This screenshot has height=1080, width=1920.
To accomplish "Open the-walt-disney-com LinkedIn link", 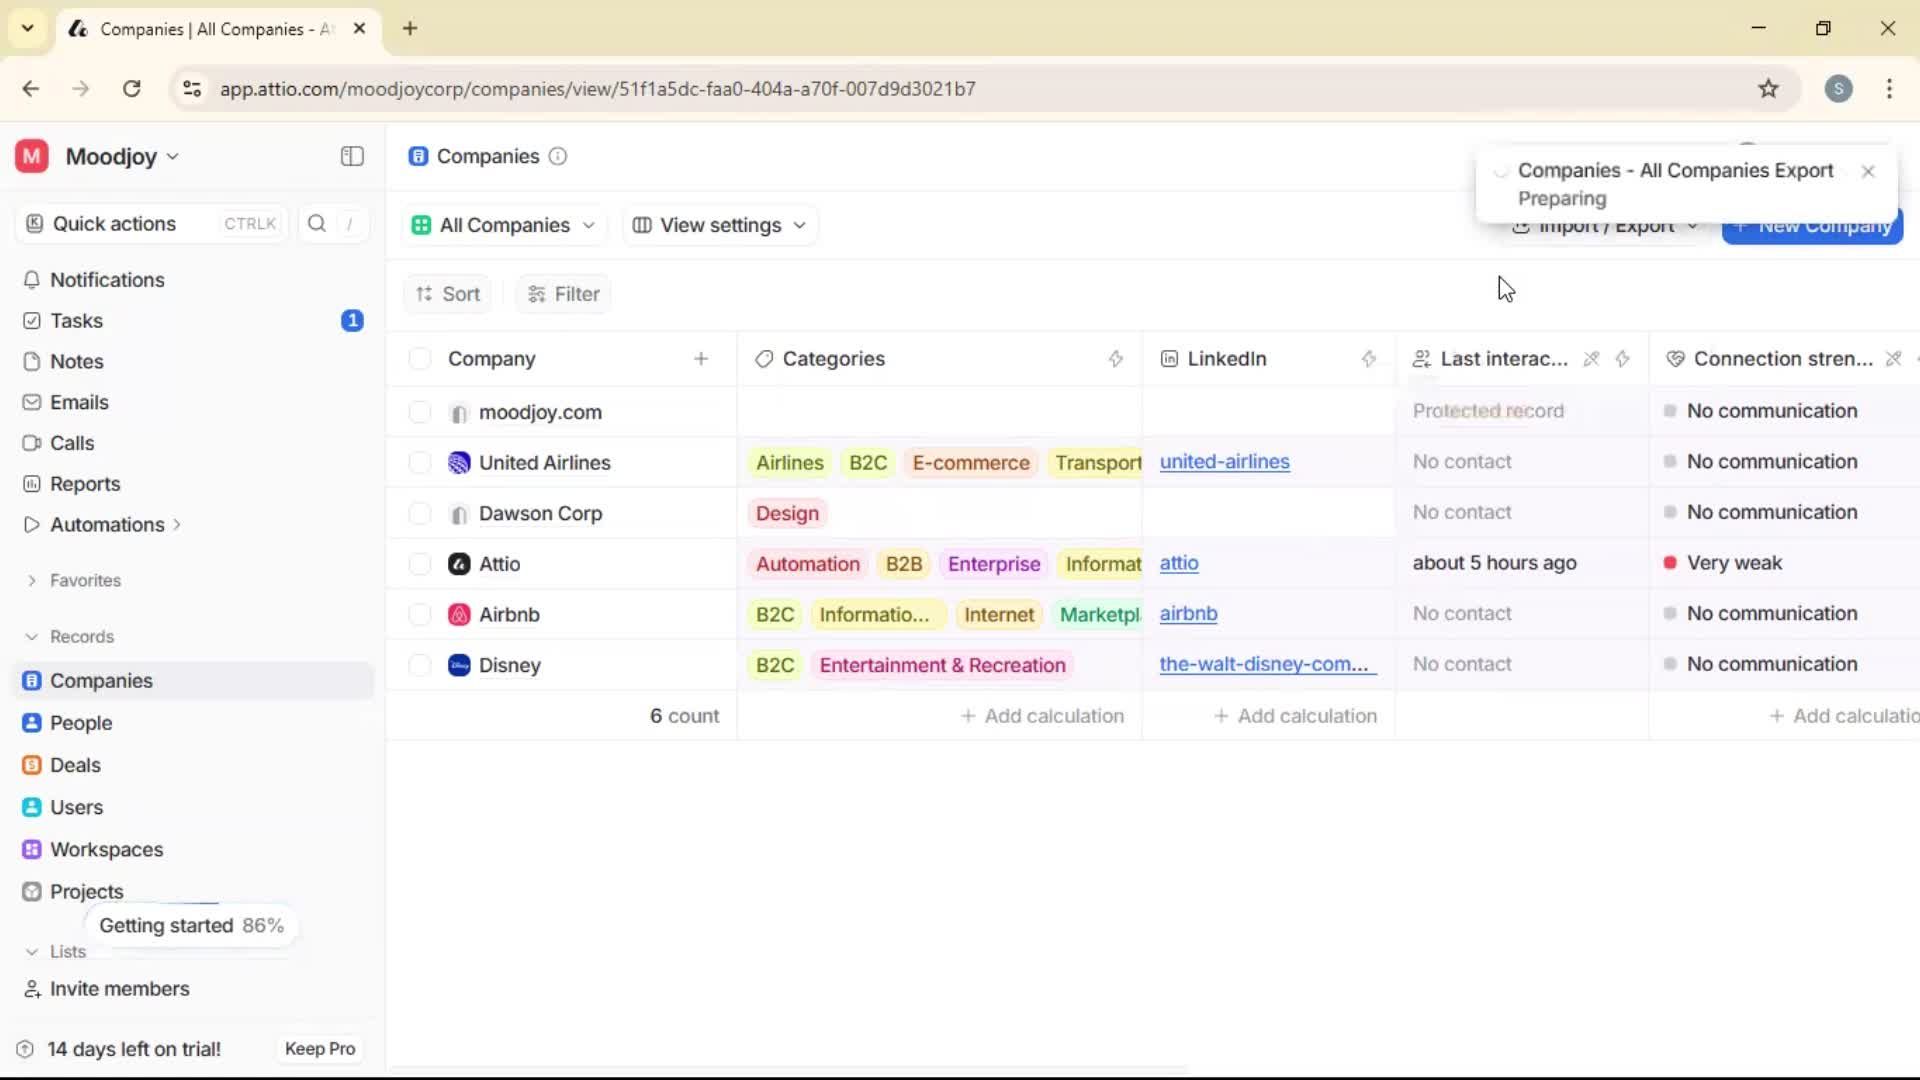I will (x=1267, y=664).
